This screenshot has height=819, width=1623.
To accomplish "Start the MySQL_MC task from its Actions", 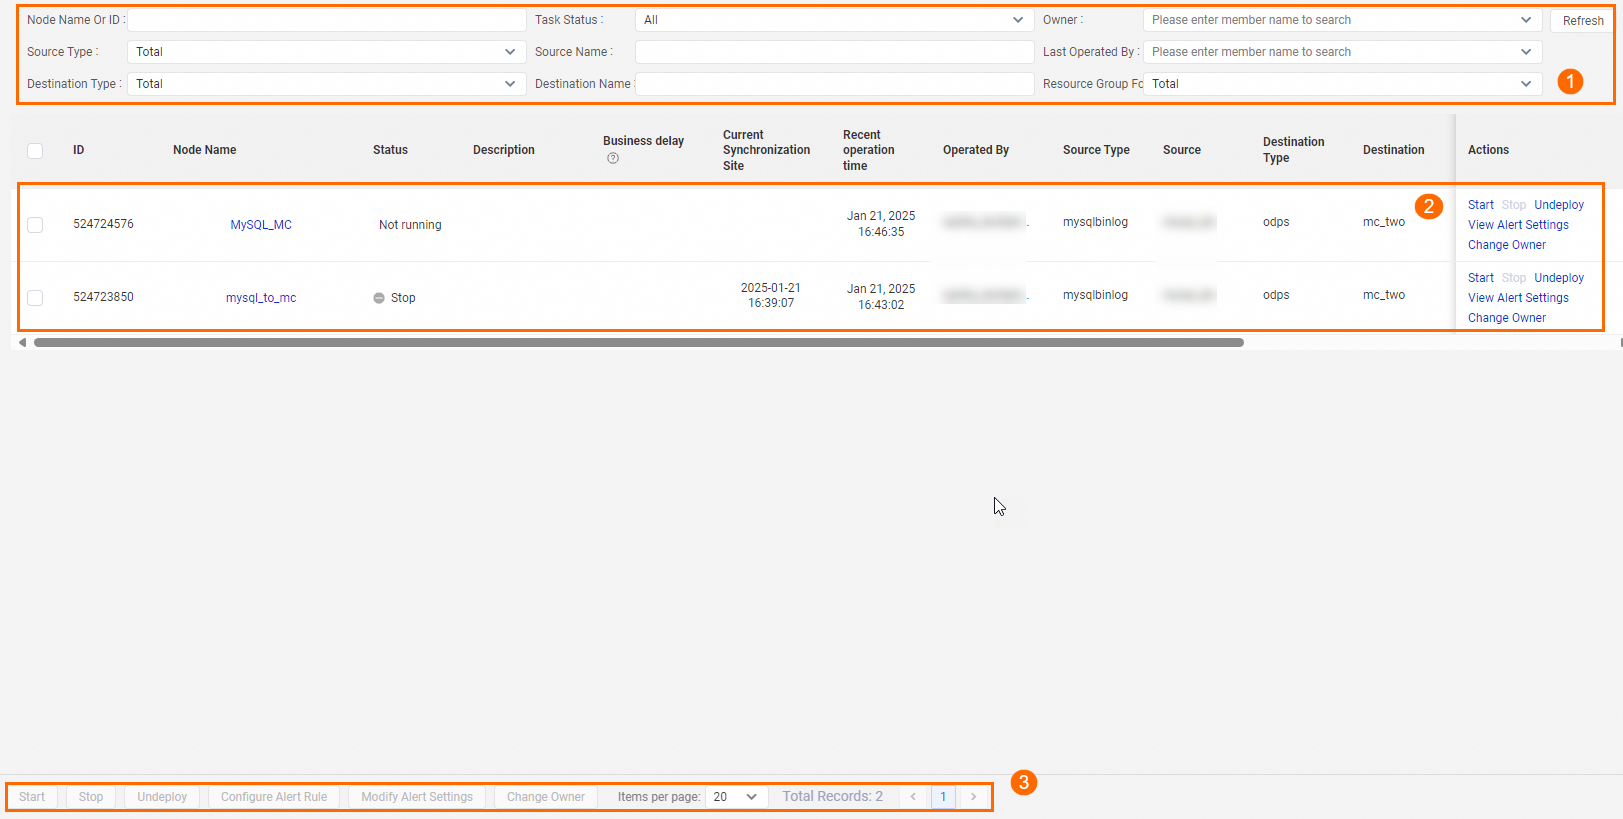I will point(1481,205).
